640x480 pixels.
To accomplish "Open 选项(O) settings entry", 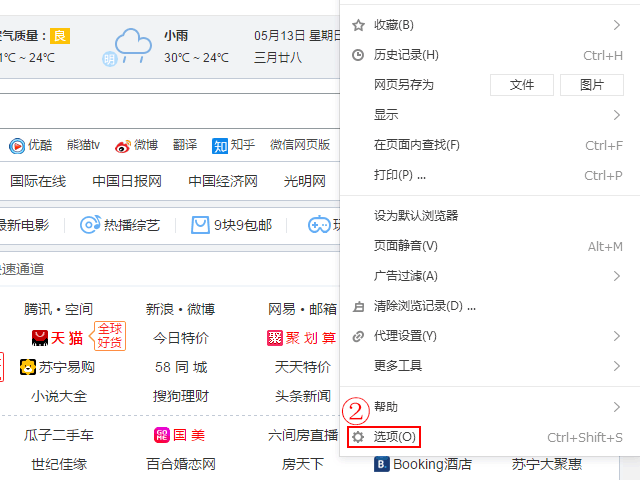I will coord(490,437).
